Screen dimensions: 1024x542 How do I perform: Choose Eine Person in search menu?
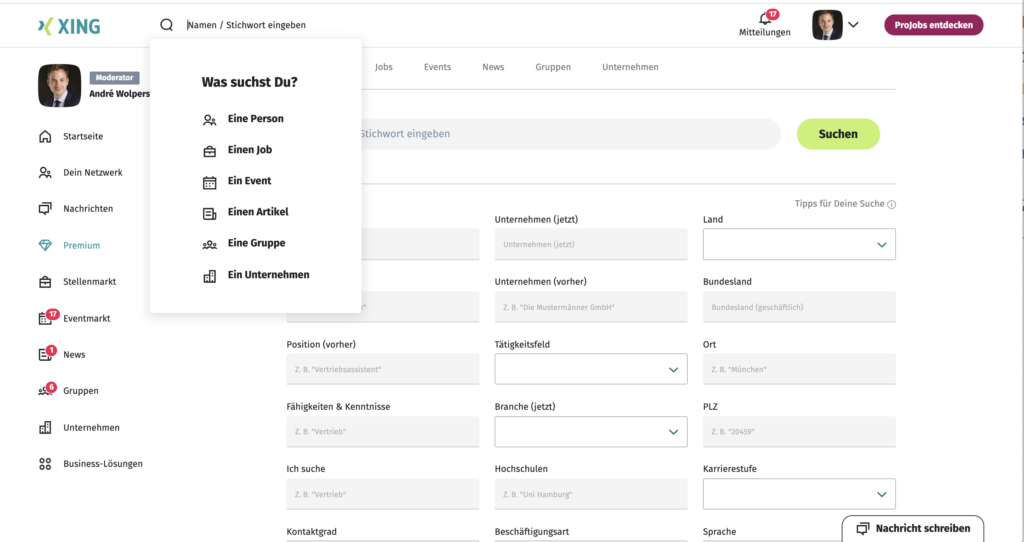pyautogui.click(x=255, y=119)
